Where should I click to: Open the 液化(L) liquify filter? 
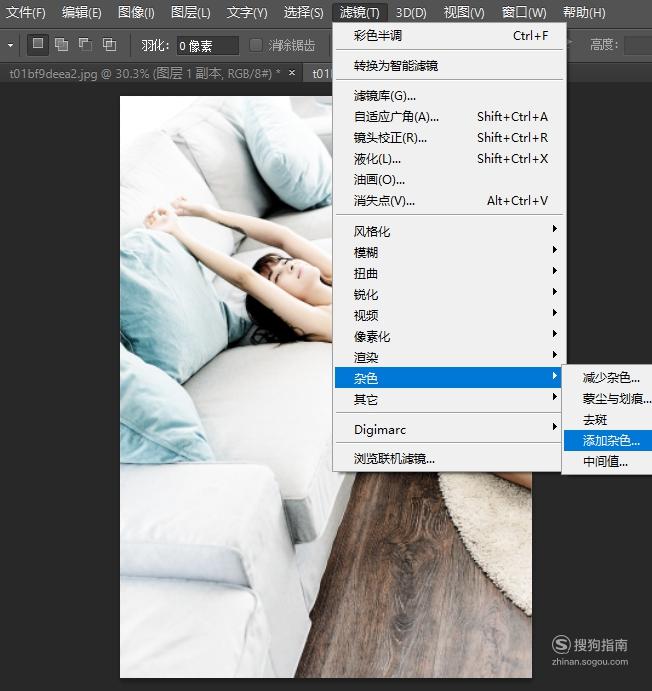point(449,159)
